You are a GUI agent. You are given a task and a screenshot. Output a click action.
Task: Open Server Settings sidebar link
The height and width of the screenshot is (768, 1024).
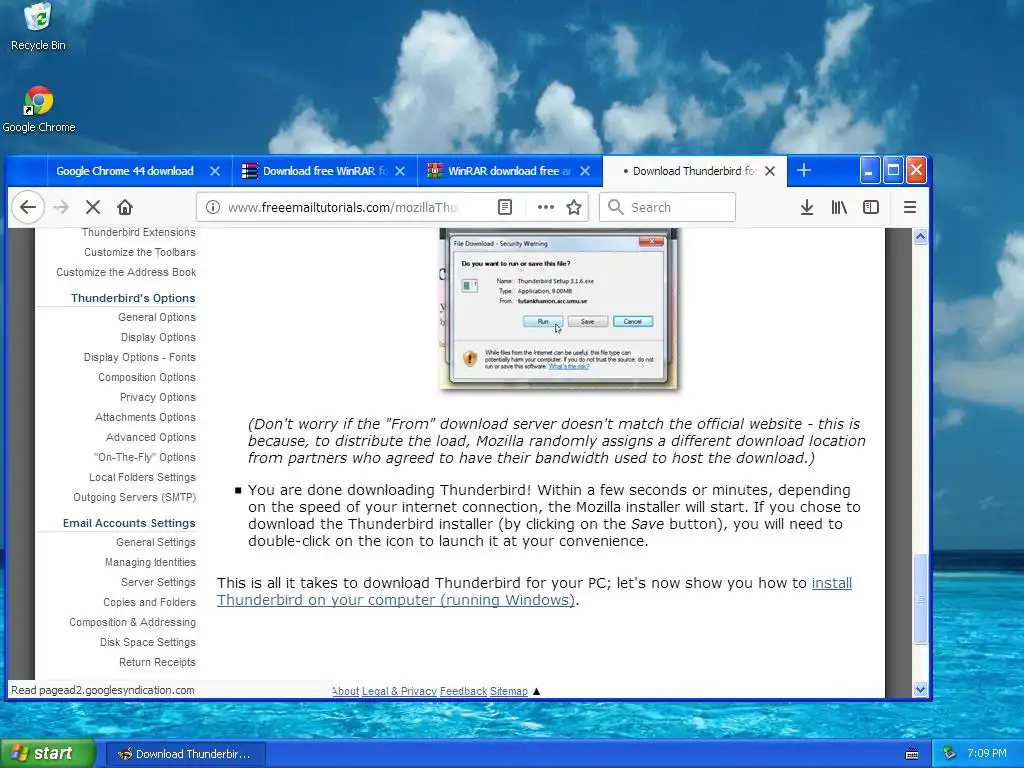click(x=158, y=583)
